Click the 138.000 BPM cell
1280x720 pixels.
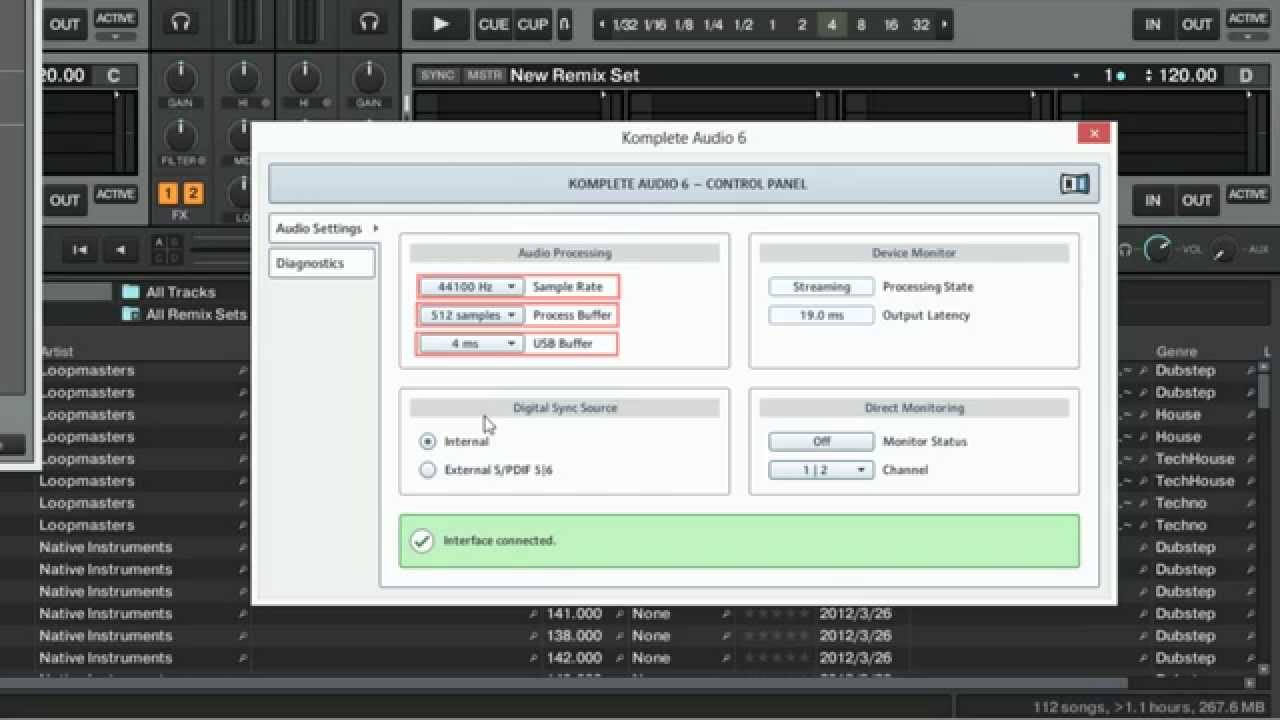[574, 635]
